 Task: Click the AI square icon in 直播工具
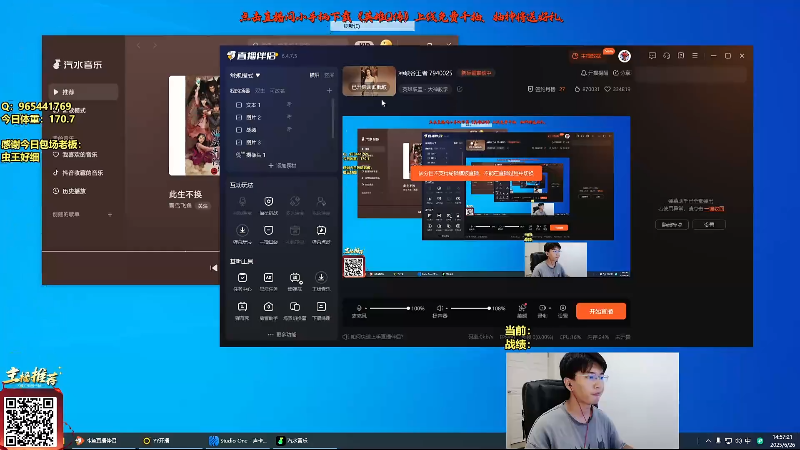(268, 278)
